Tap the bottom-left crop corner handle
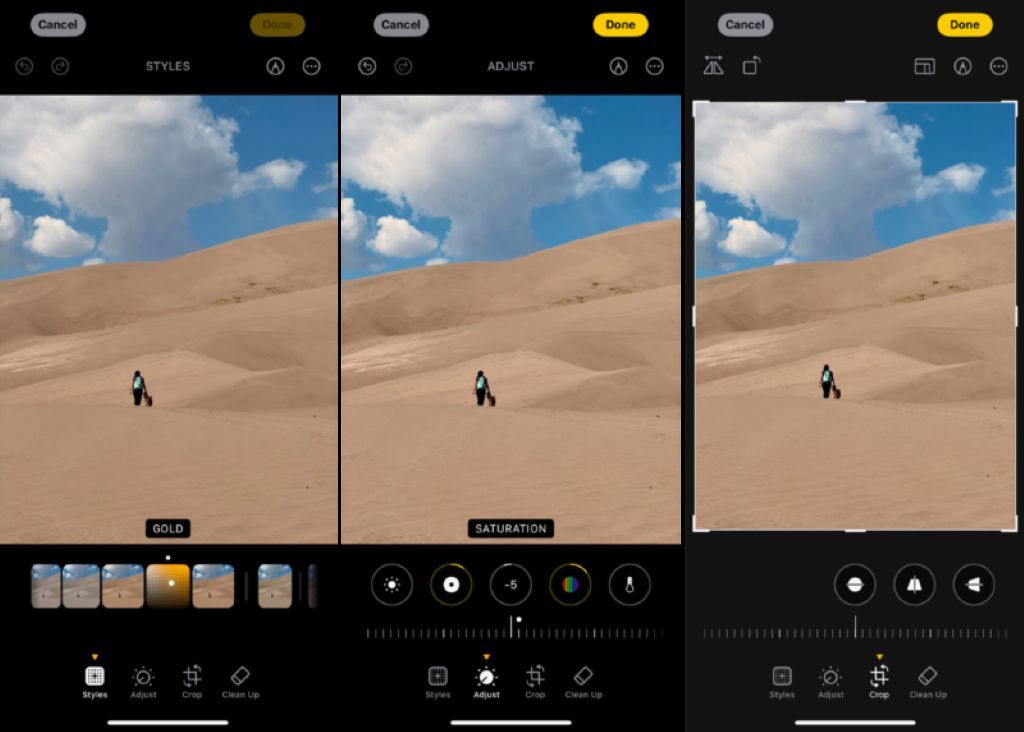Viewport: 1024px width, 732px height. coord(699,525)
